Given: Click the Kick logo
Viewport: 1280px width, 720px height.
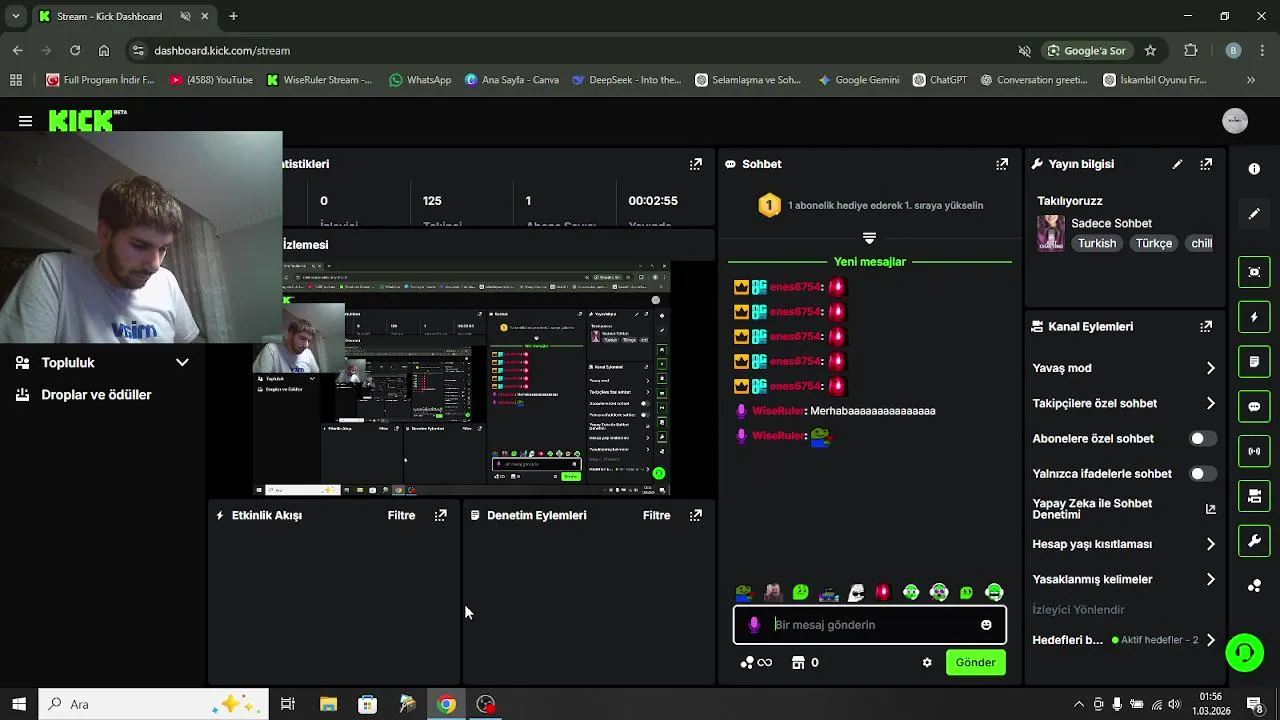Looking at the screenshot, I should 87,120.
